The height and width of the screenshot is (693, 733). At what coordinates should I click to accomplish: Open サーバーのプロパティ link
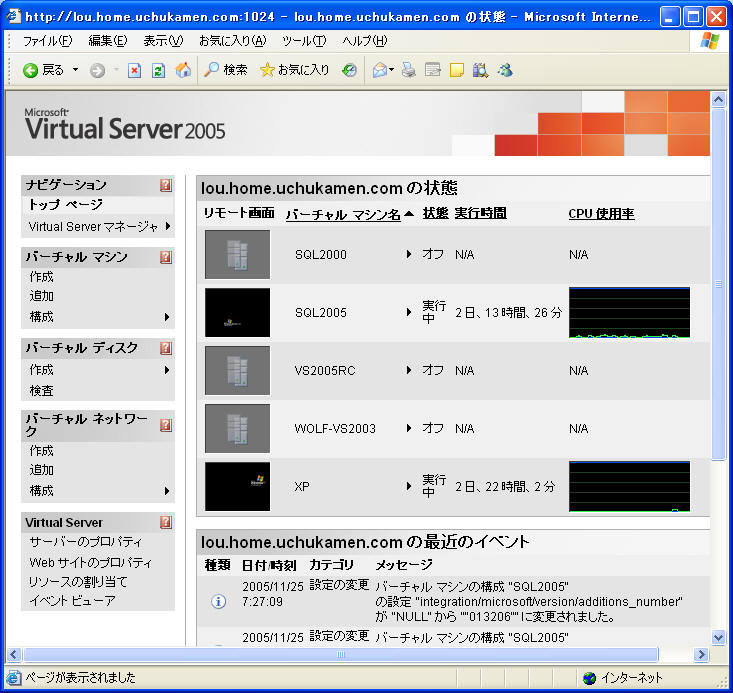tap(85, 542)
